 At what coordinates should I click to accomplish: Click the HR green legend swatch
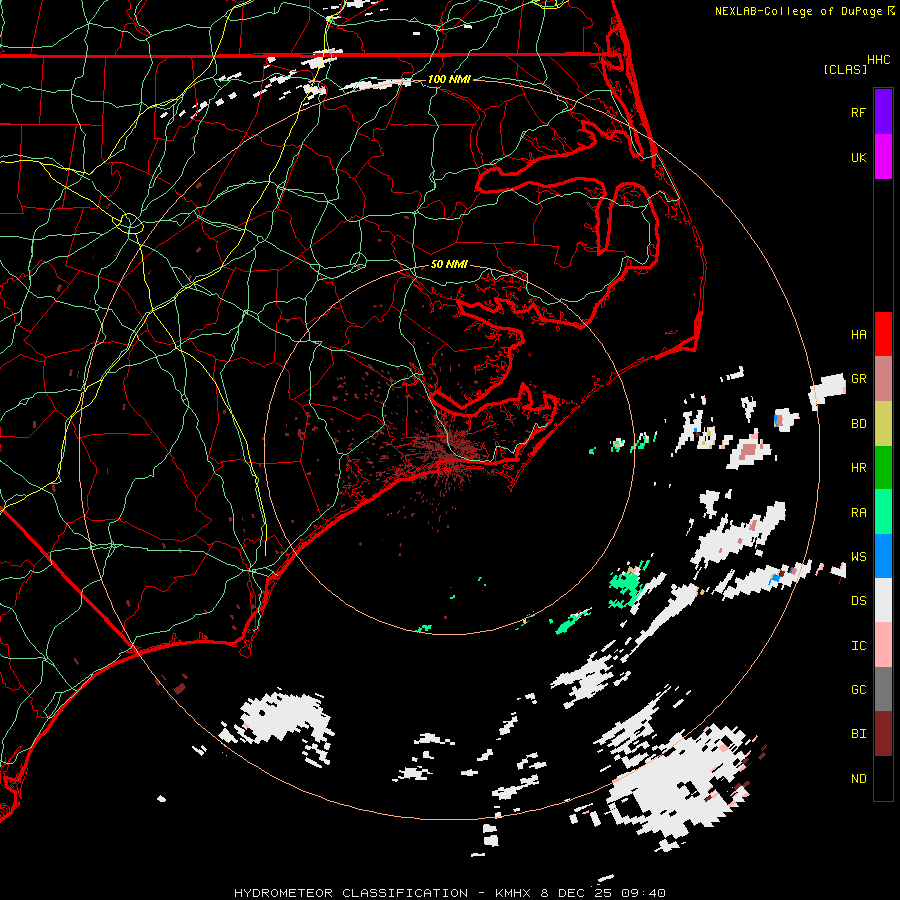pos(883,468)
